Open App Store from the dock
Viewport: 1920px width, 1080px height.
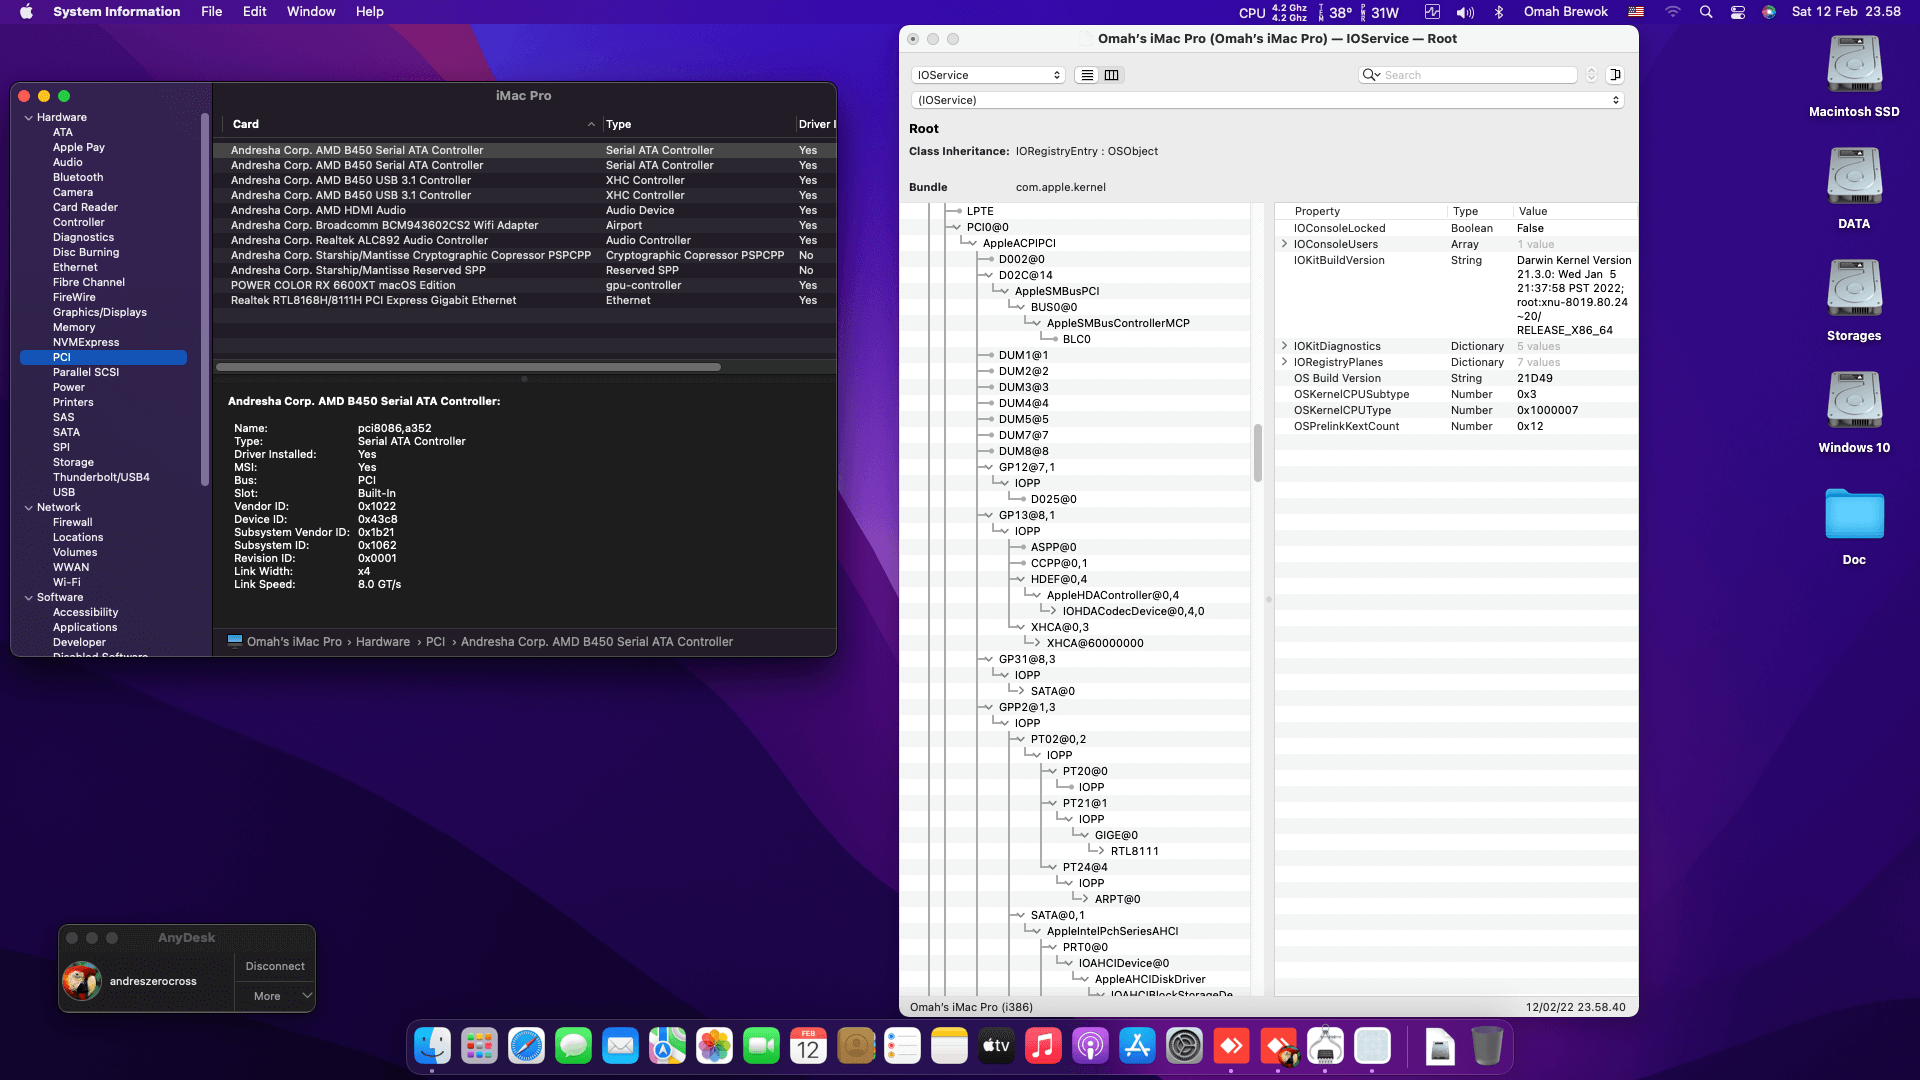pyautogui.click(x=1137, y=1047)
